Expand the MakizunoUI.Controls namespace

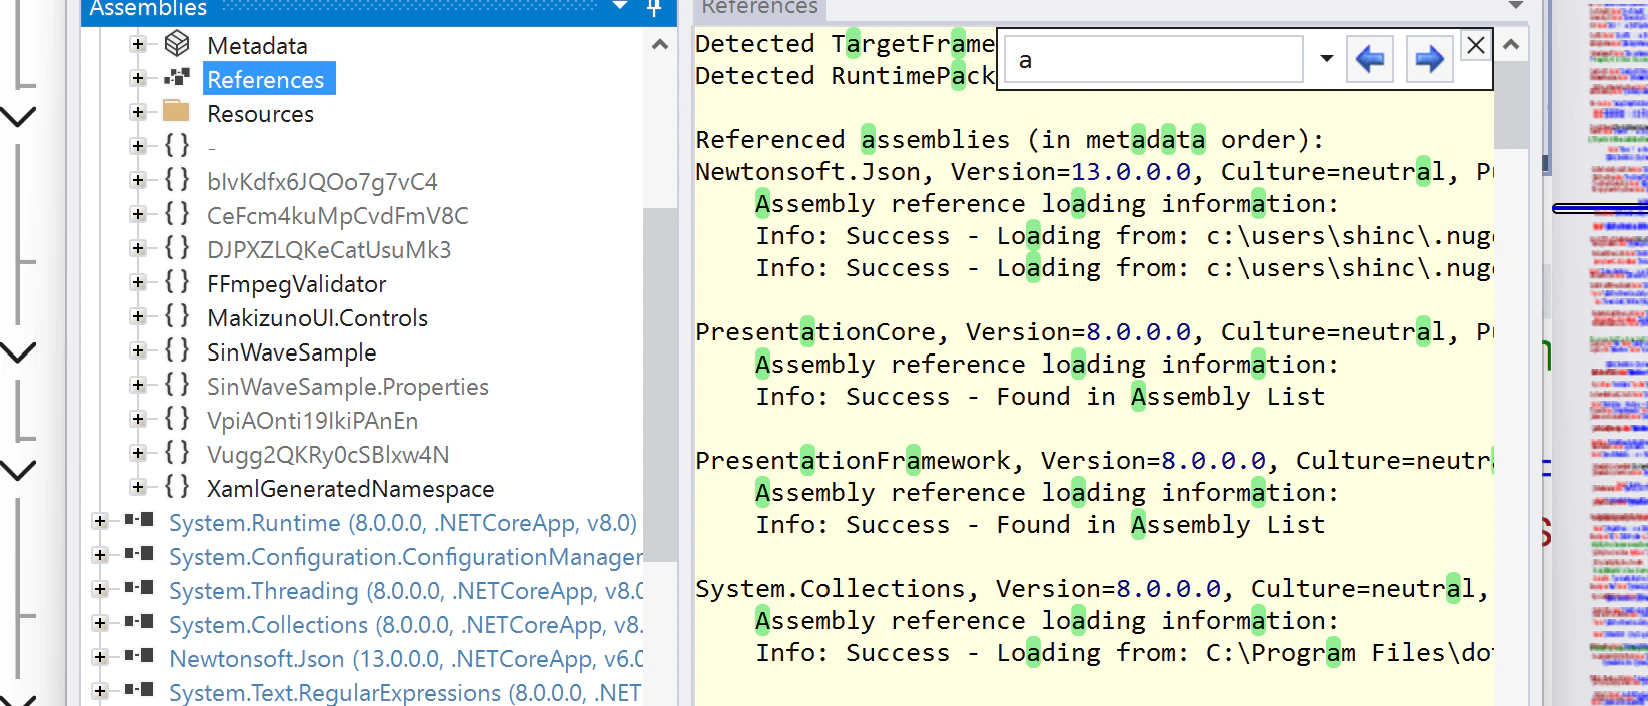[x=138, y=316]
